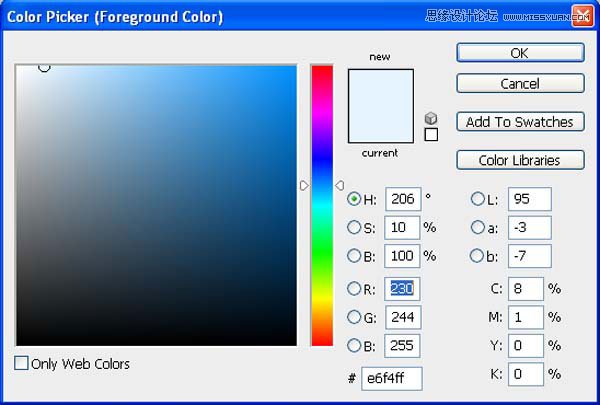The width and height of the screenshot is (600, 405).
Task: Click the Cancel button
Action: coord(520,84)
